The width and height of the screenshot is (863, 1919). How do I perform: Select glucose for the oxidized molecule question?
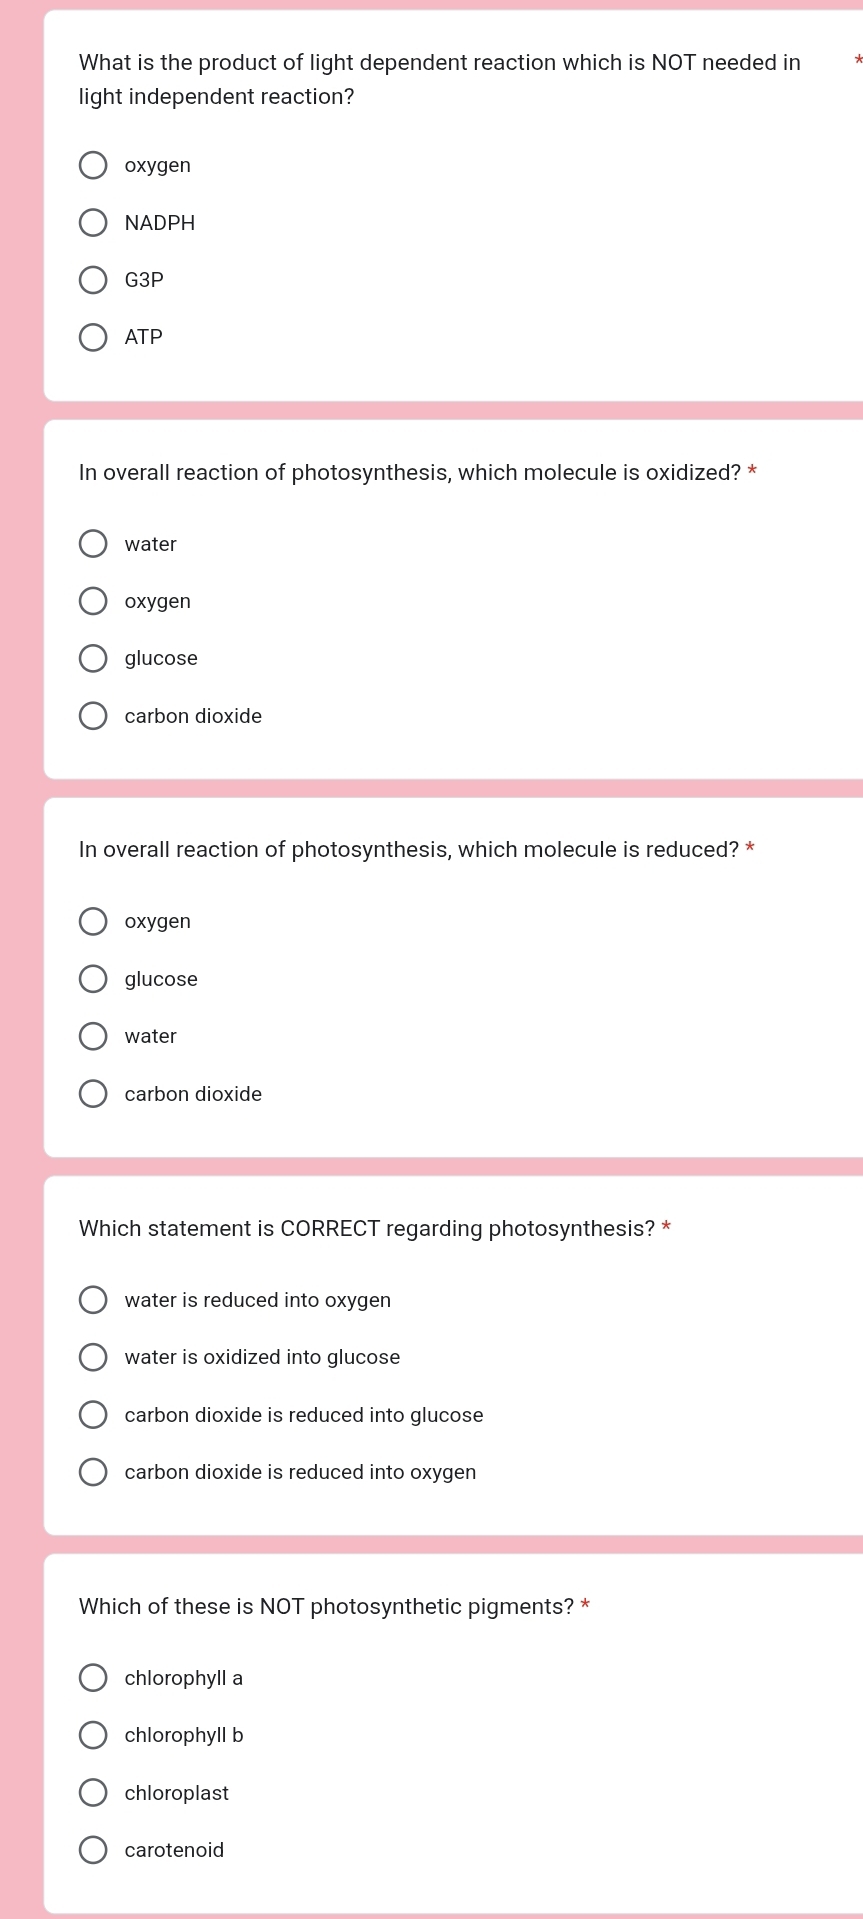[x=93, y=658]
